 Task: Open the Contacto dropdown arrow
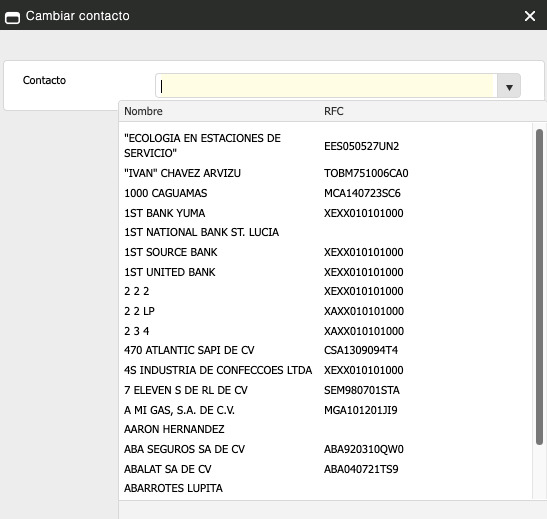pyautogui.click(x=509, y=86)
